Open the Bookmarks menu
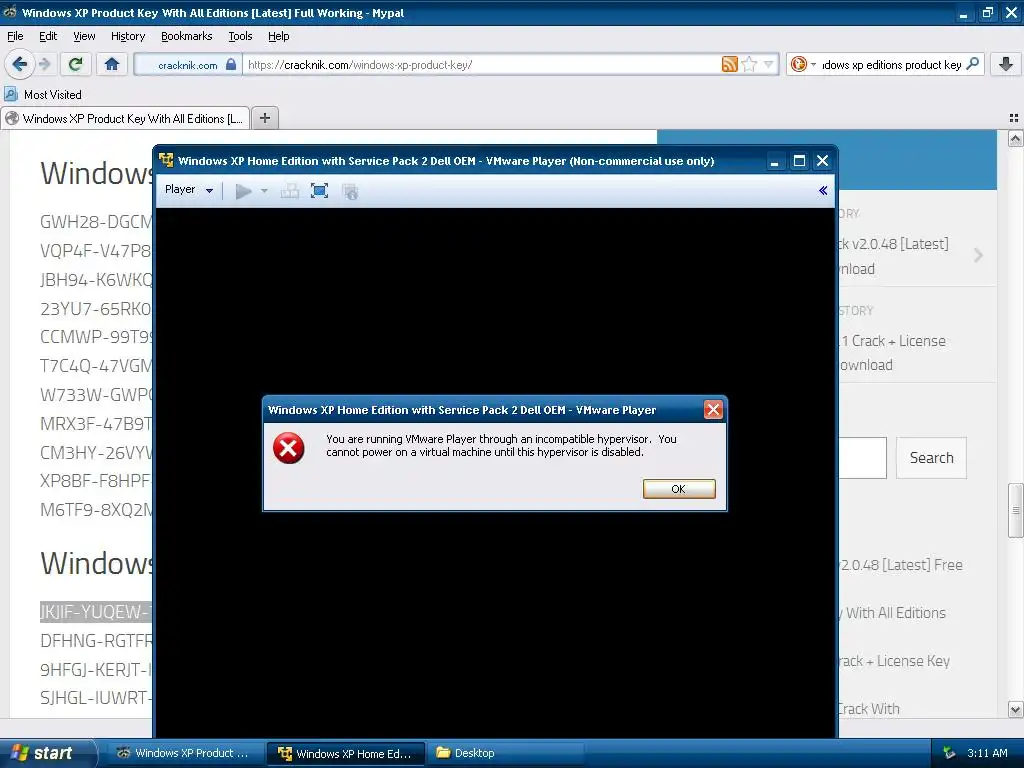 pyautogui.click(x=187, y=36)
